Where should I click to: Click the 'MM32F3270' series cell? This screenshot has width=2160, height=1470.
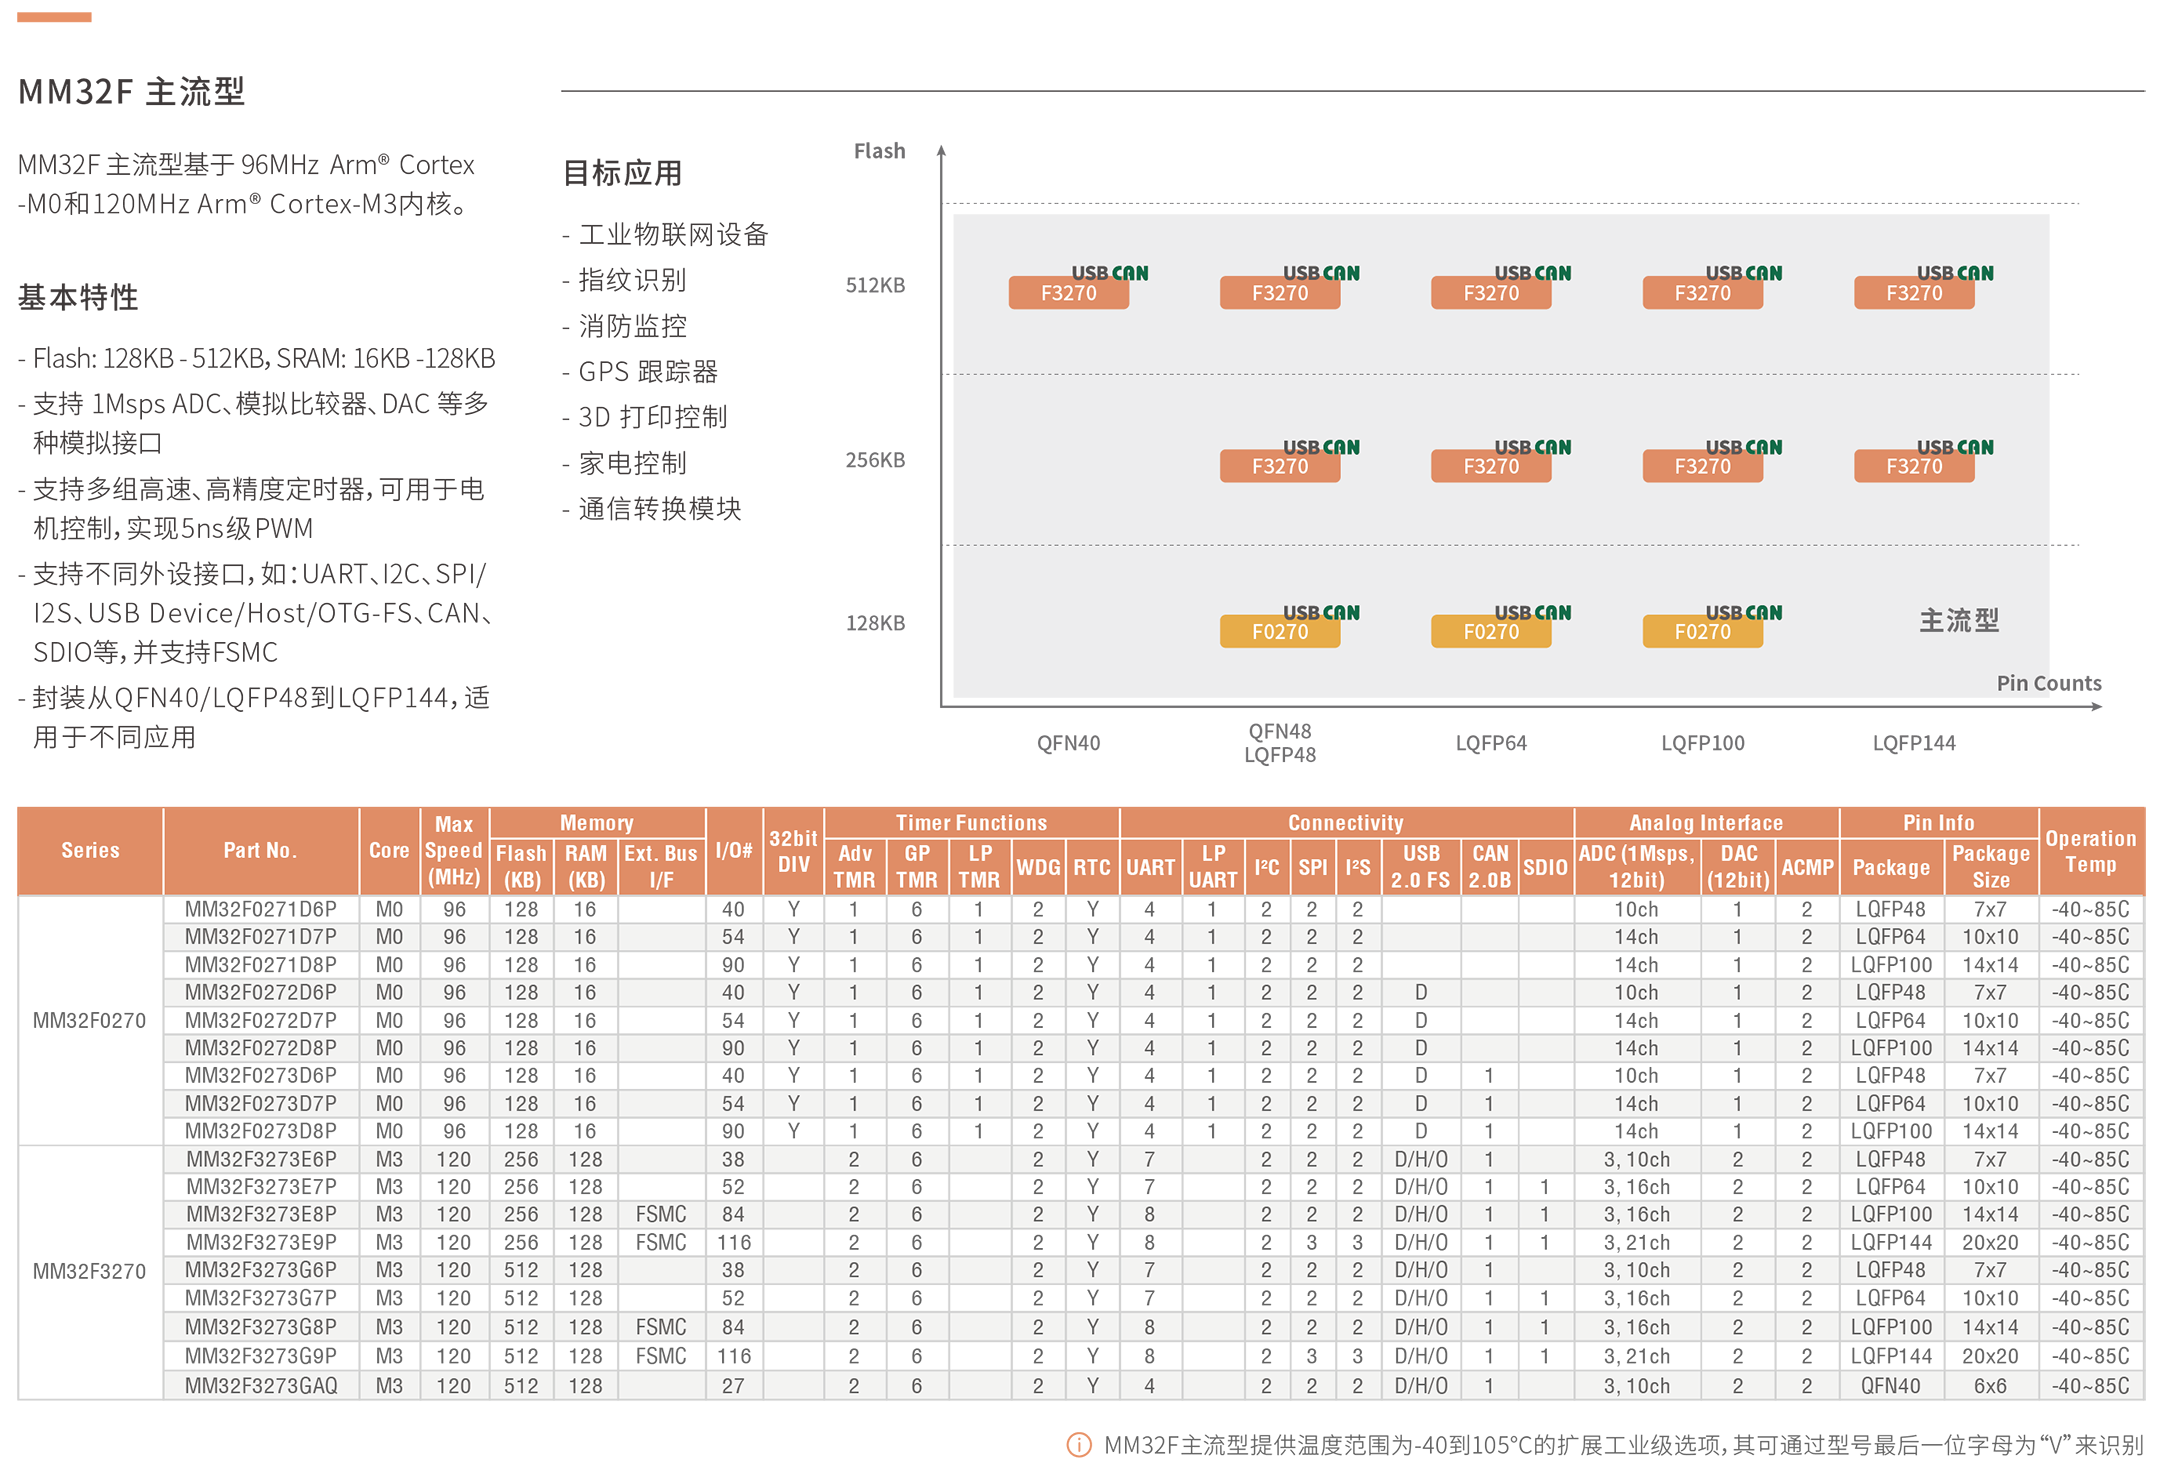click(x=90, y=1271)
